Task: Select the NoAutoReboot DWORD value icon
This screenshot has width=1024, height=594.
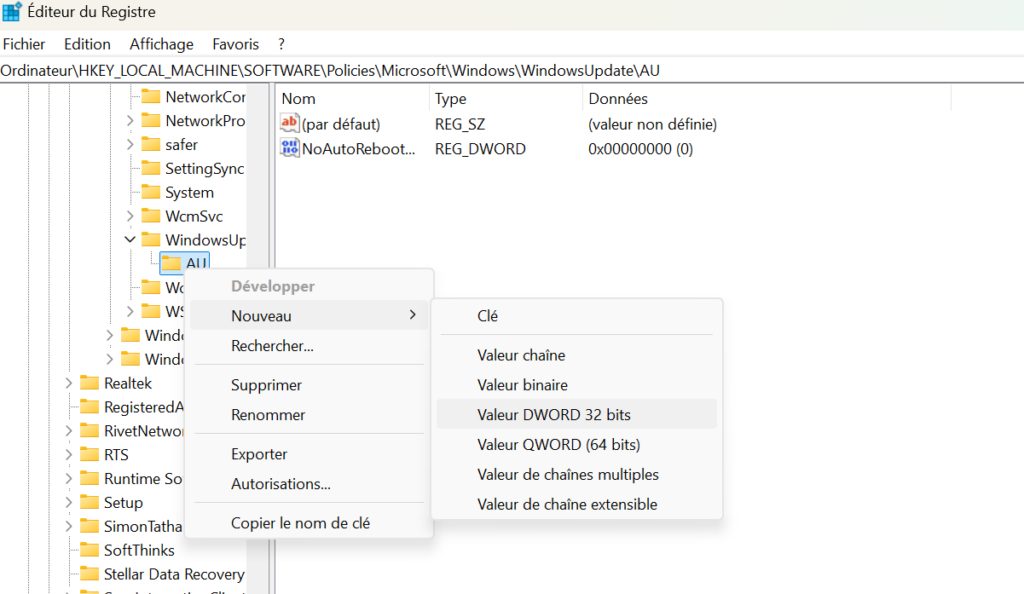Action: 289,148
